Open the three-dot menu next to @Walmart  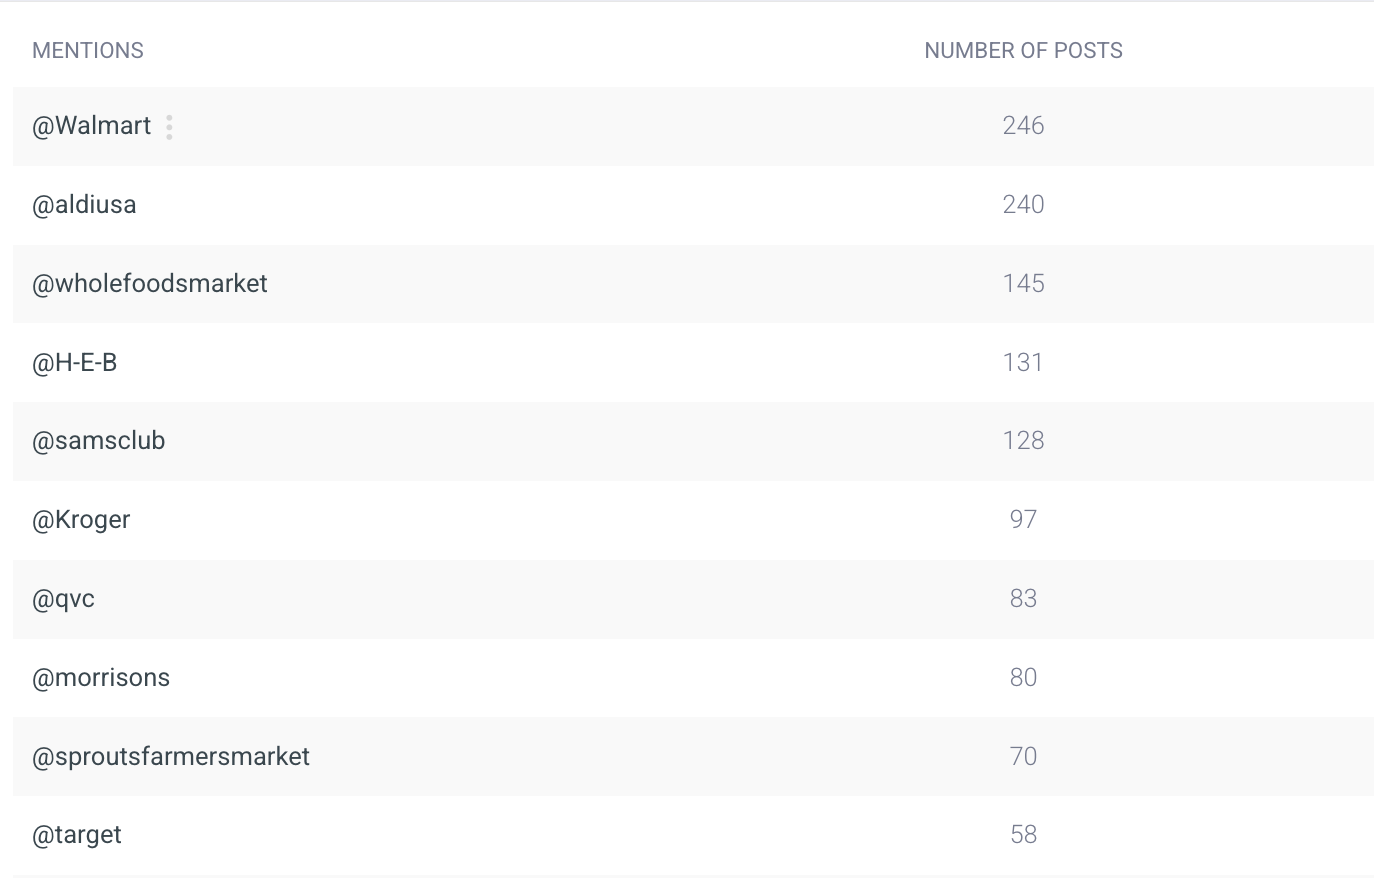click(170, 127)
